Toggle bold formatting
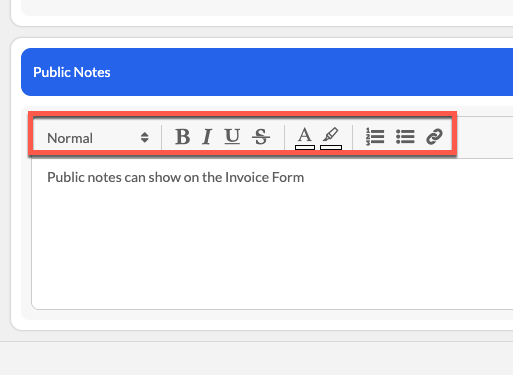Screen dimensions: 513x375 click(183, 137)
